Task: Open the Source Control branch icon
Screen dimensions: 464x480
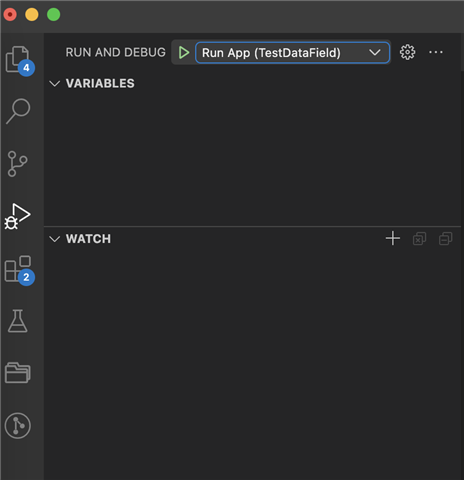Action: [17, 163]
